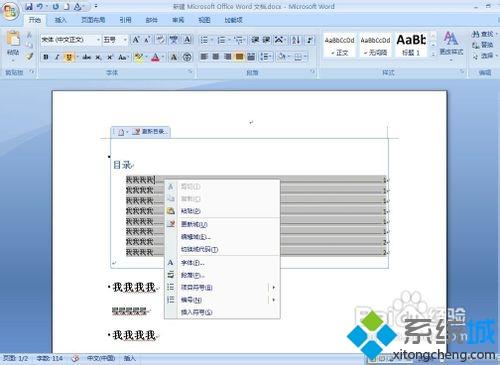Screen dimensions: 500x365
Task: Open Paragraph settings from the context menu
Action: pyautogui.click(x=222, y=275)
